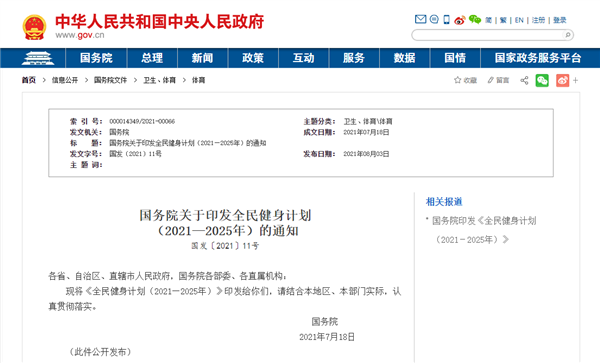Click the search magnifier icon
The height and width of the screenshot is (363, 600).
click(x=567, y=35)
